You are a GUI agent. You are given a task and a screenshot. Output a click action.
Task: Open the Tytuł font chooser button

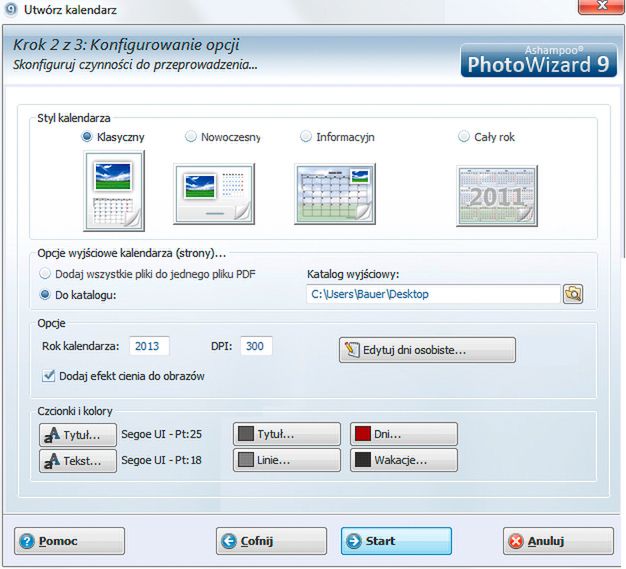(x=78, y=435)
